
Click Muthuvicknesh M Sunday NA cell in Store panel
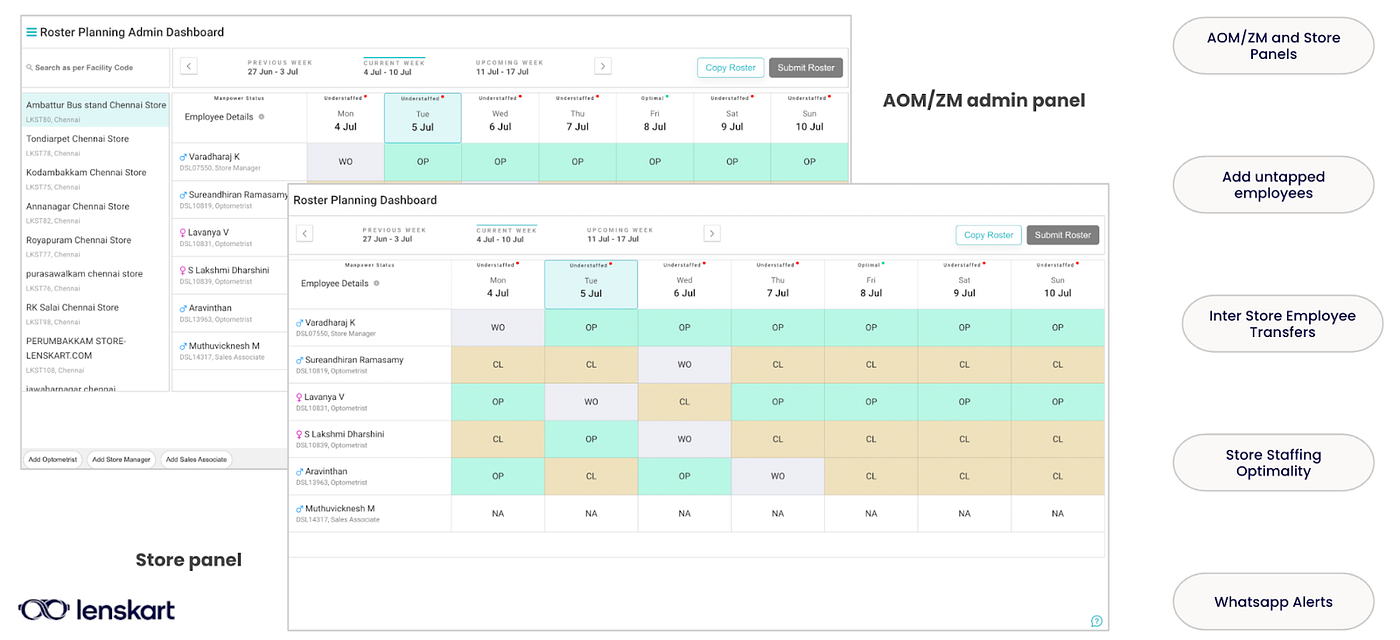pos(1058,513)
